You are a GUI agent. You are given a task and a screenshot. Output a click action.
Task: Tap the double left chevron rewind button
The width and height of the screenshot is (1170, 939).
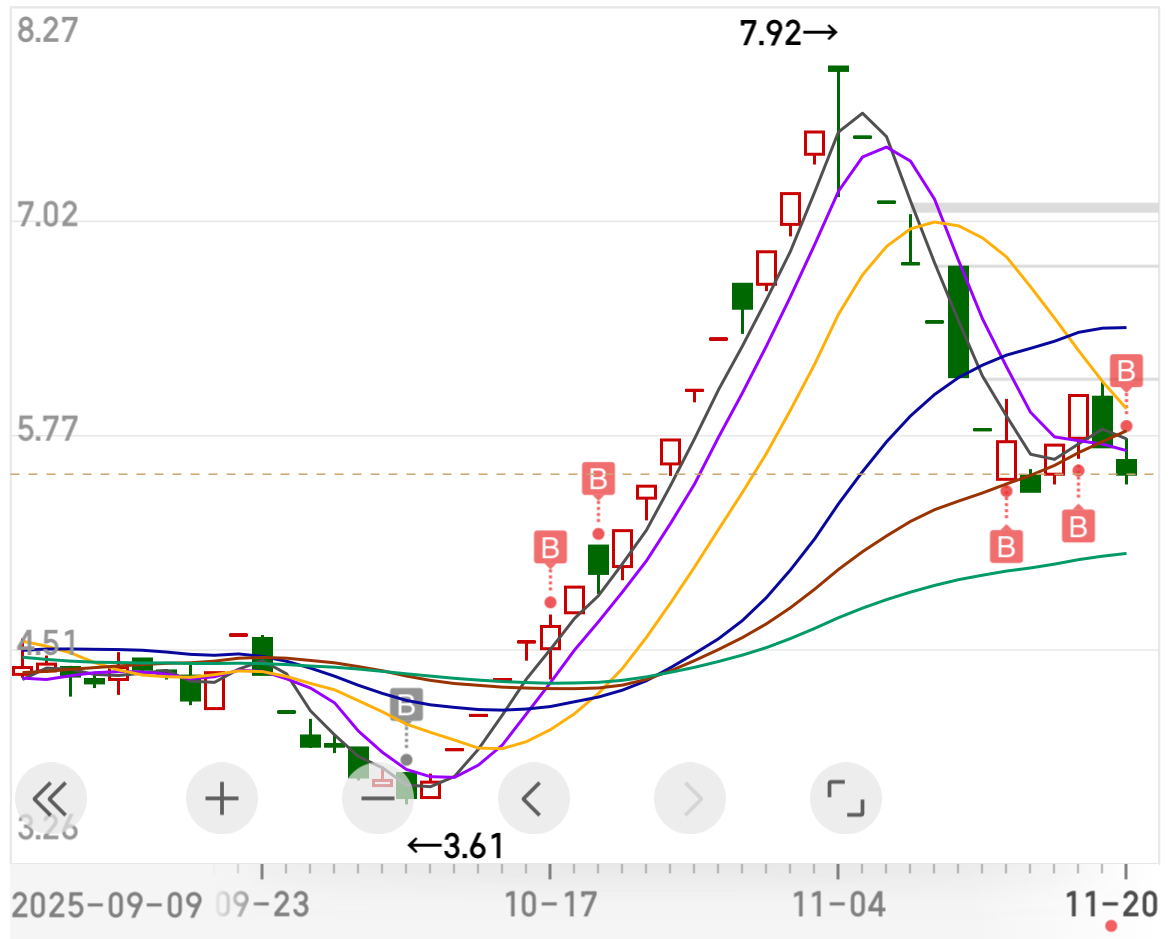51,798
